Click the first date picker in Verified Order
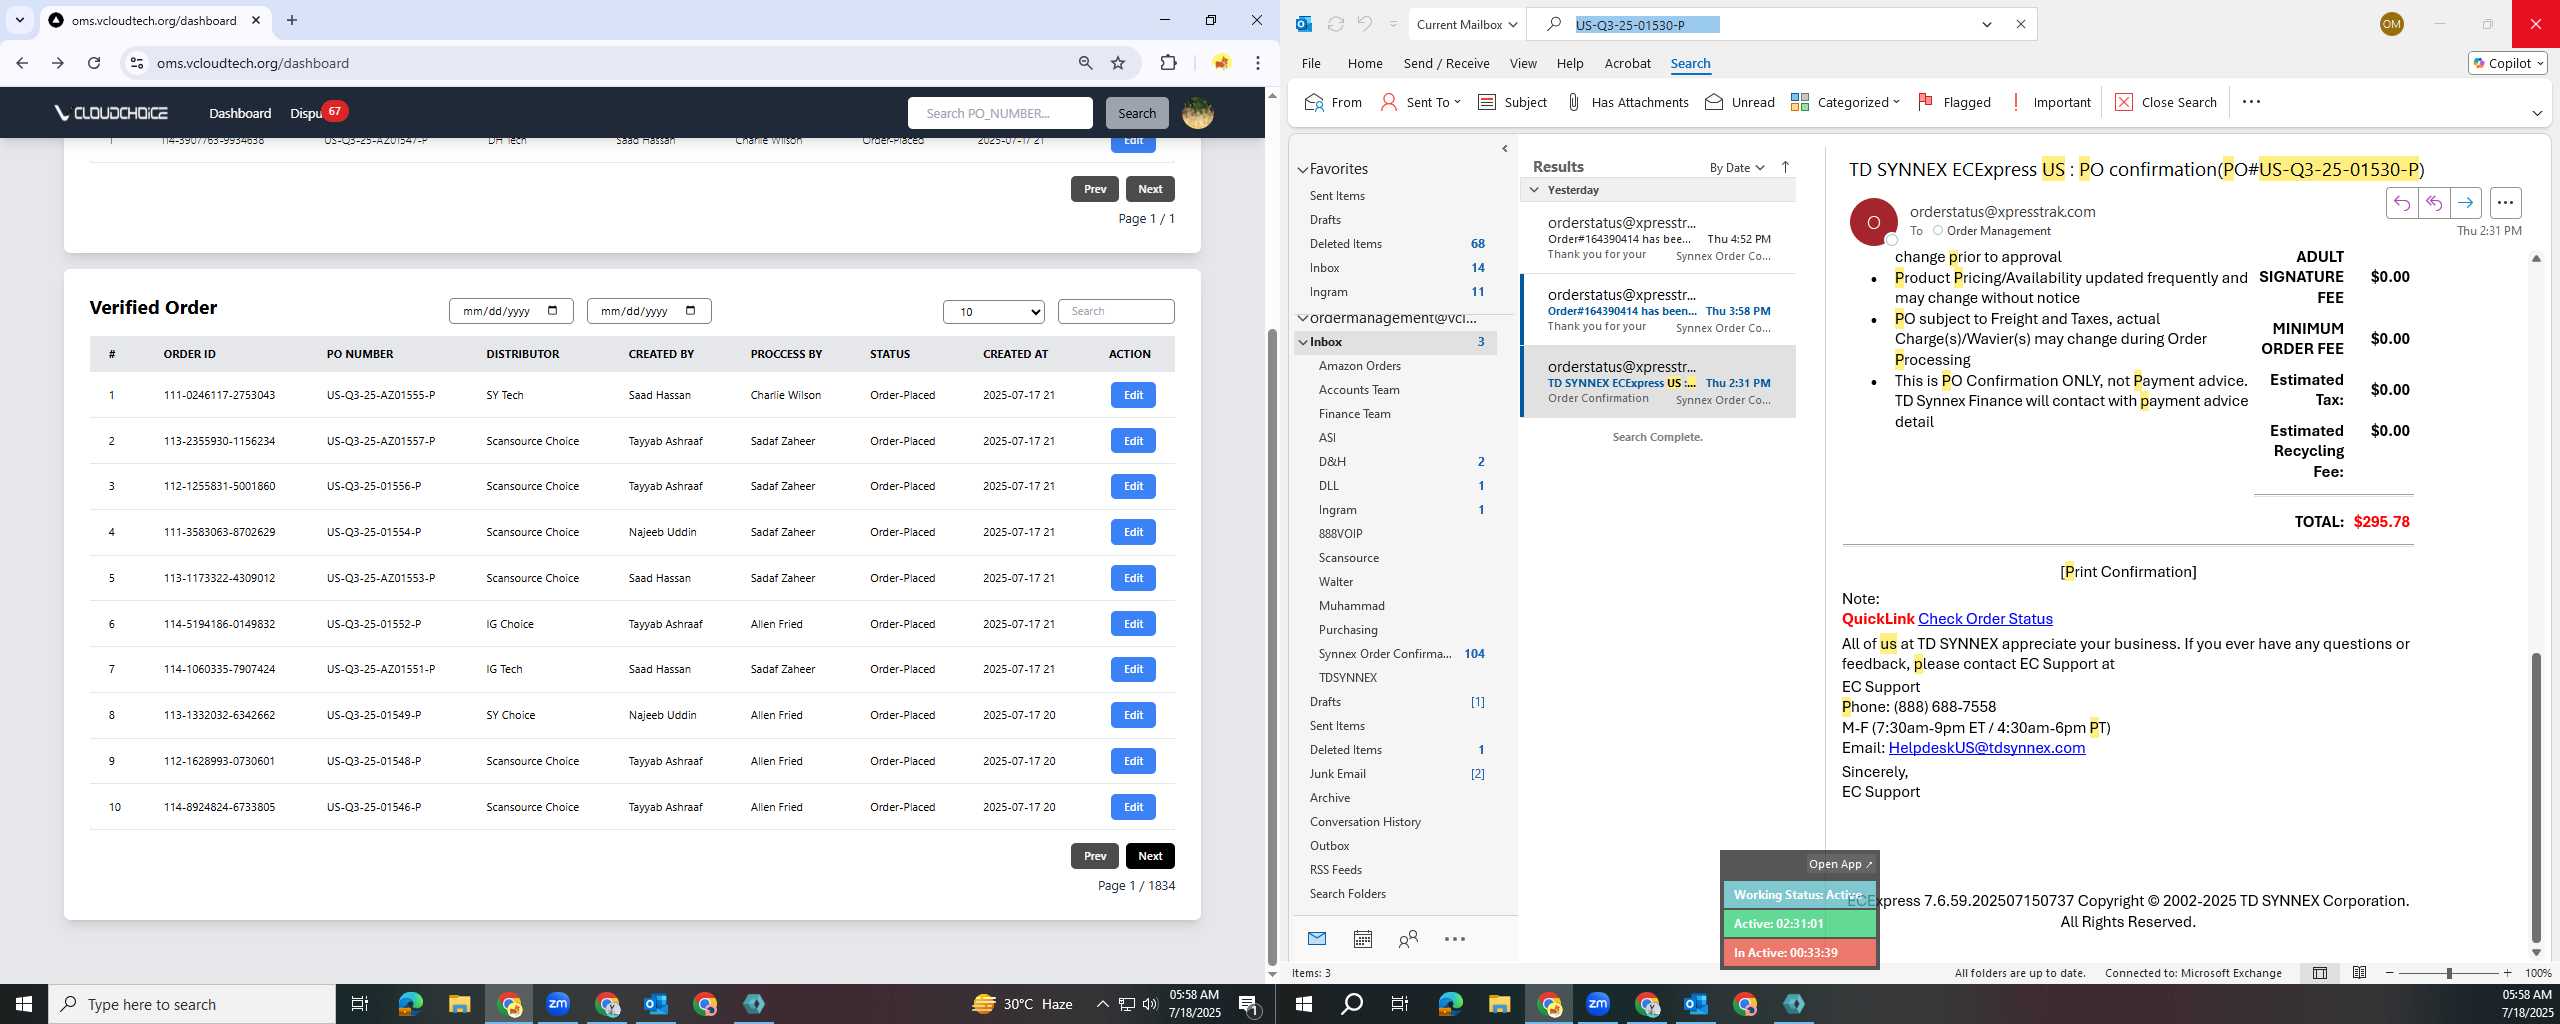 point(511,311)
